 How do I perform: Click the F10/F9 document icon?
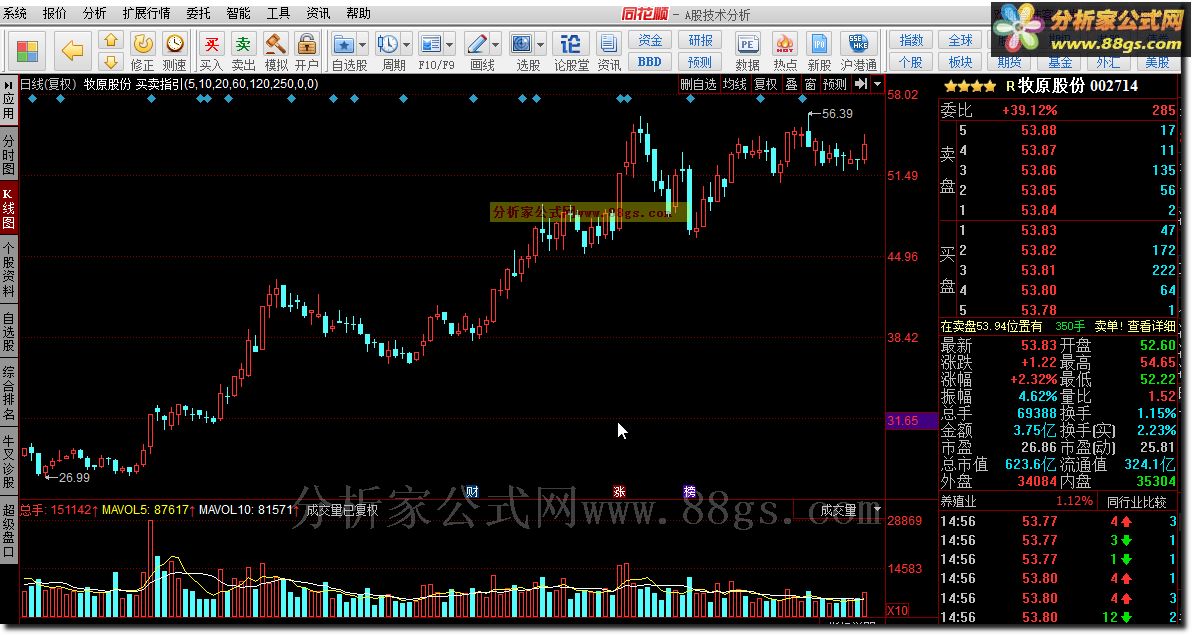coord(431,43)
